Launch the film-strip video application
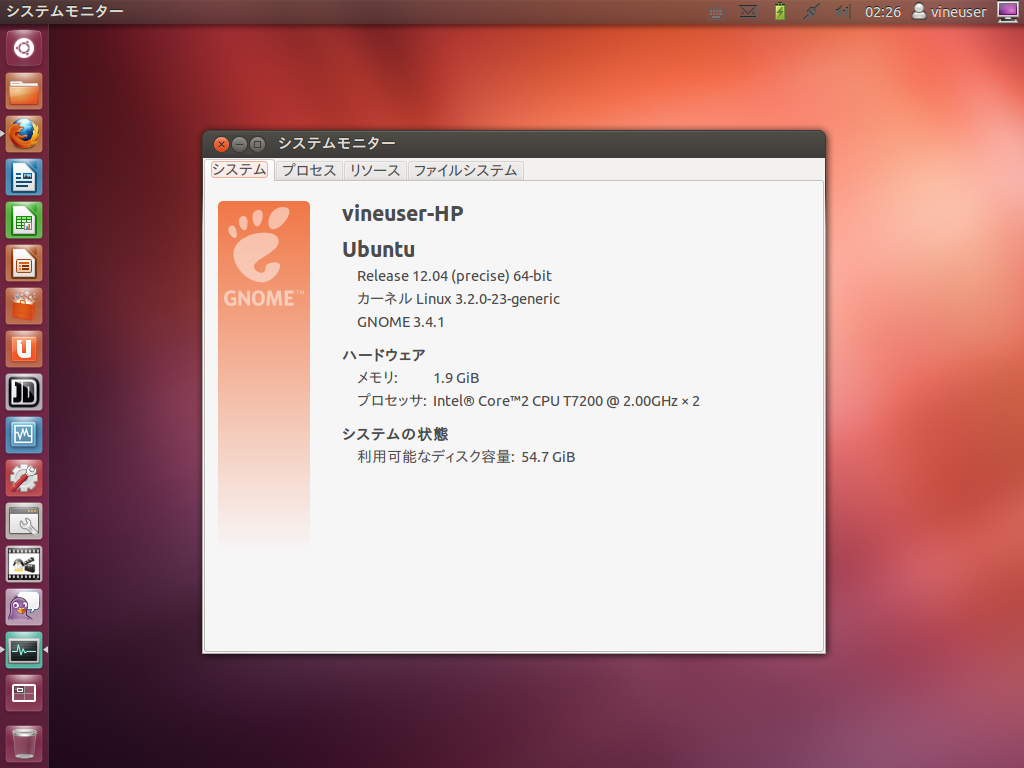Viewport: 1024px width, 768px height. click(24, 564)
